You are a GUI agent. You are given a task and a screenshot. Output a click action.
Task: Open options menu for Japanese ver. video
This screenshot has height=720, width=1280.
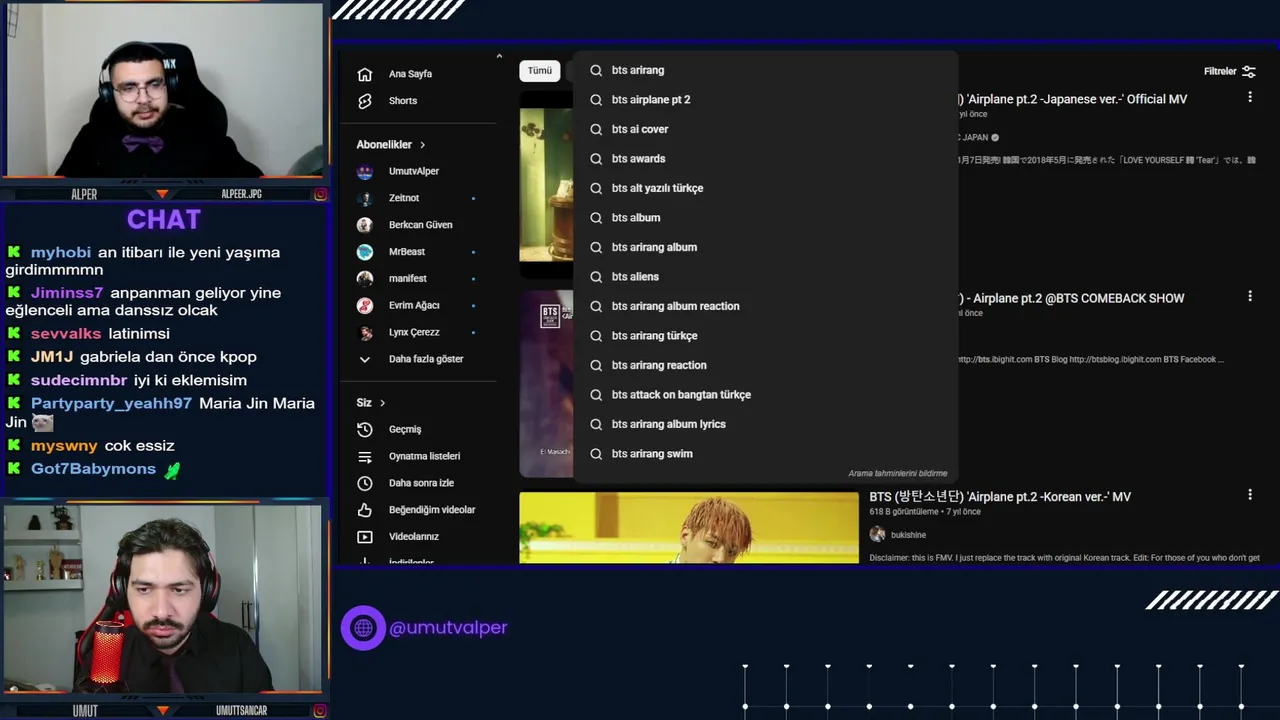click(1249, 97)
